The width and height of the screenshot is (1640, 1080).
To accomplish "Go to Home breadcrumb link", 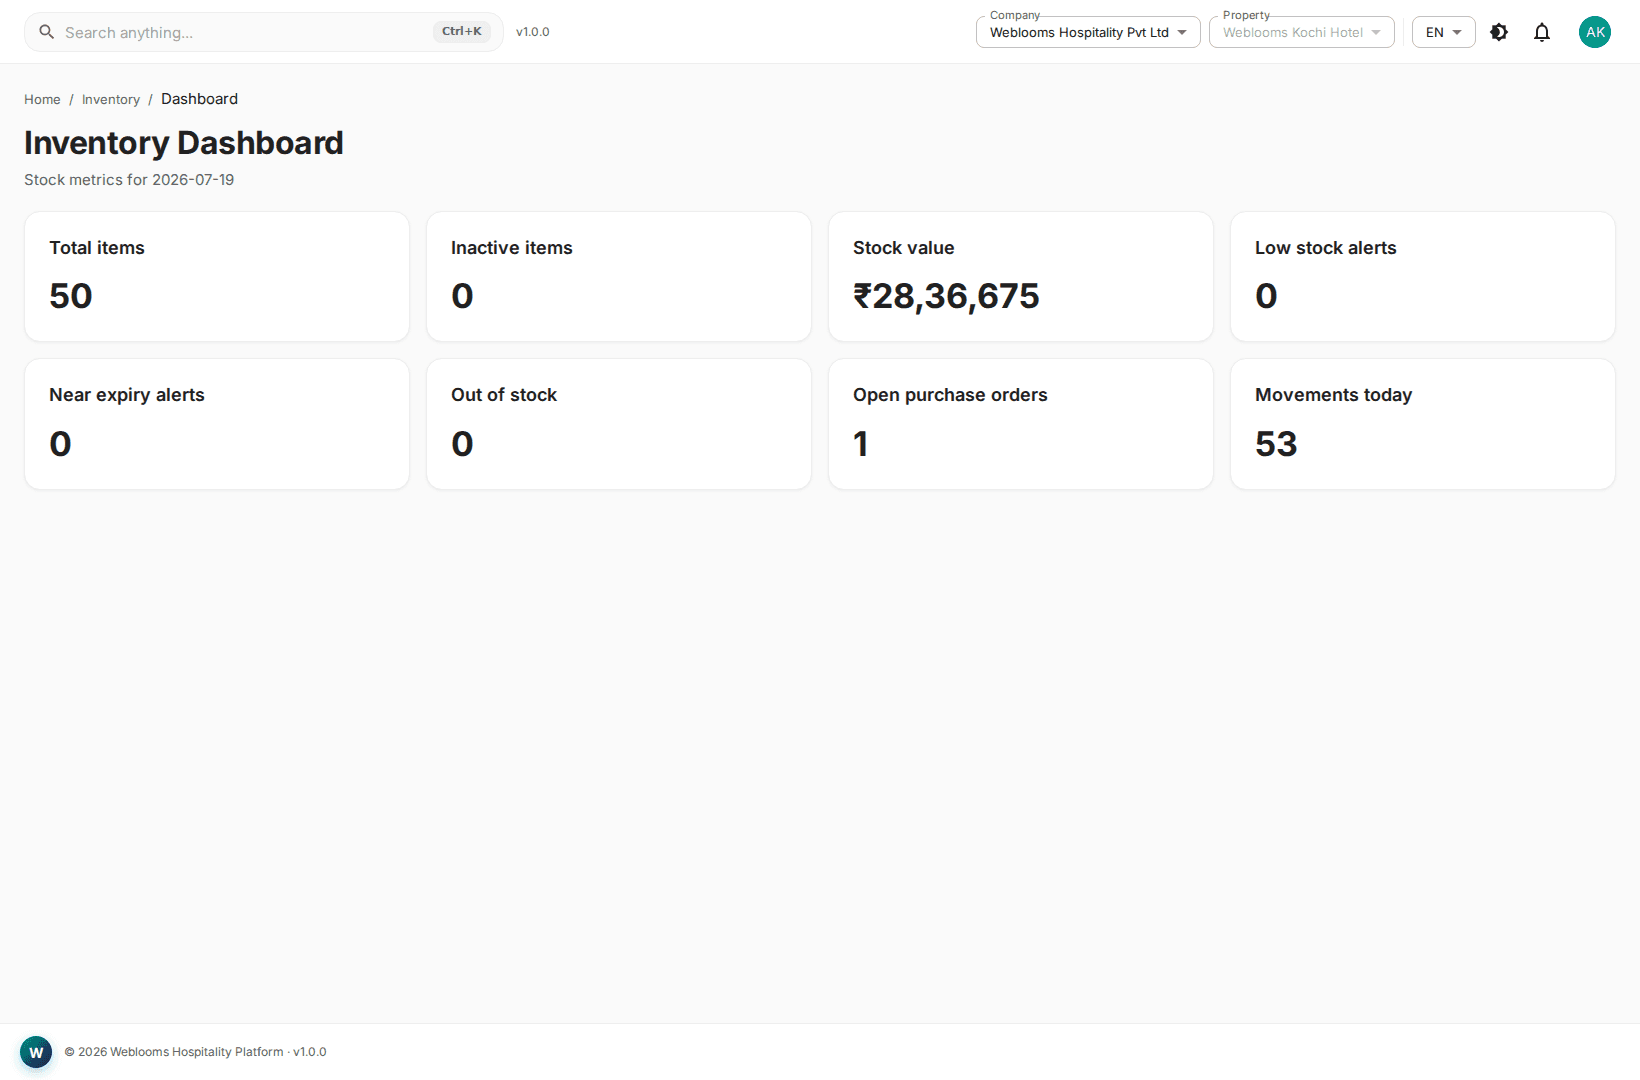I will pyautogui.click(x=42, y=99).
